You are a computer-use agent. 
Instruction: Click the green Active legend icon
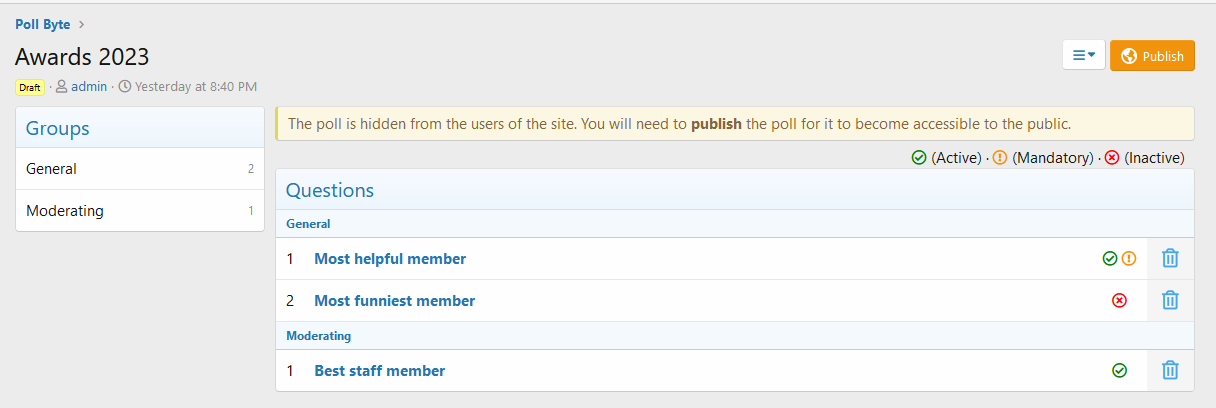919,158
